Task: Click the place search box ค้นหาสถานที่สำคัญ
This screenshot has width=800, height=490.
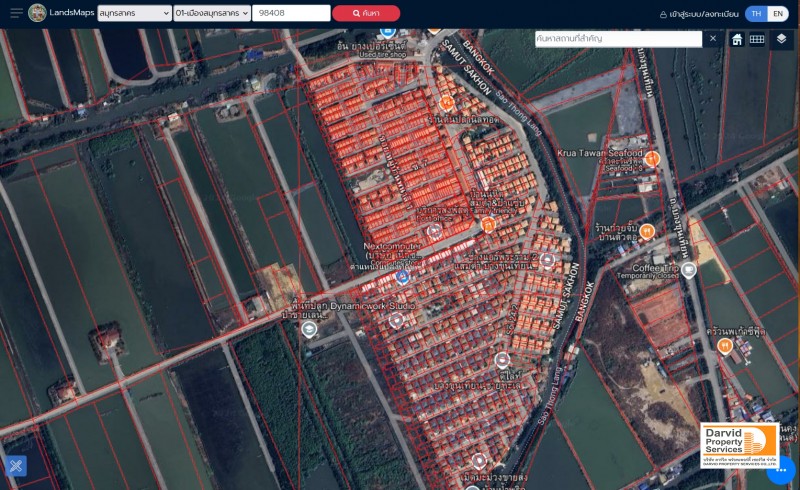Action: tap(618, 38)
